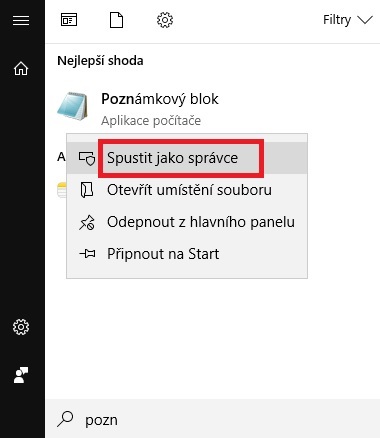Select the Apps filter icon
Viewport: 380px width, 438px height.
click(69, 20)
